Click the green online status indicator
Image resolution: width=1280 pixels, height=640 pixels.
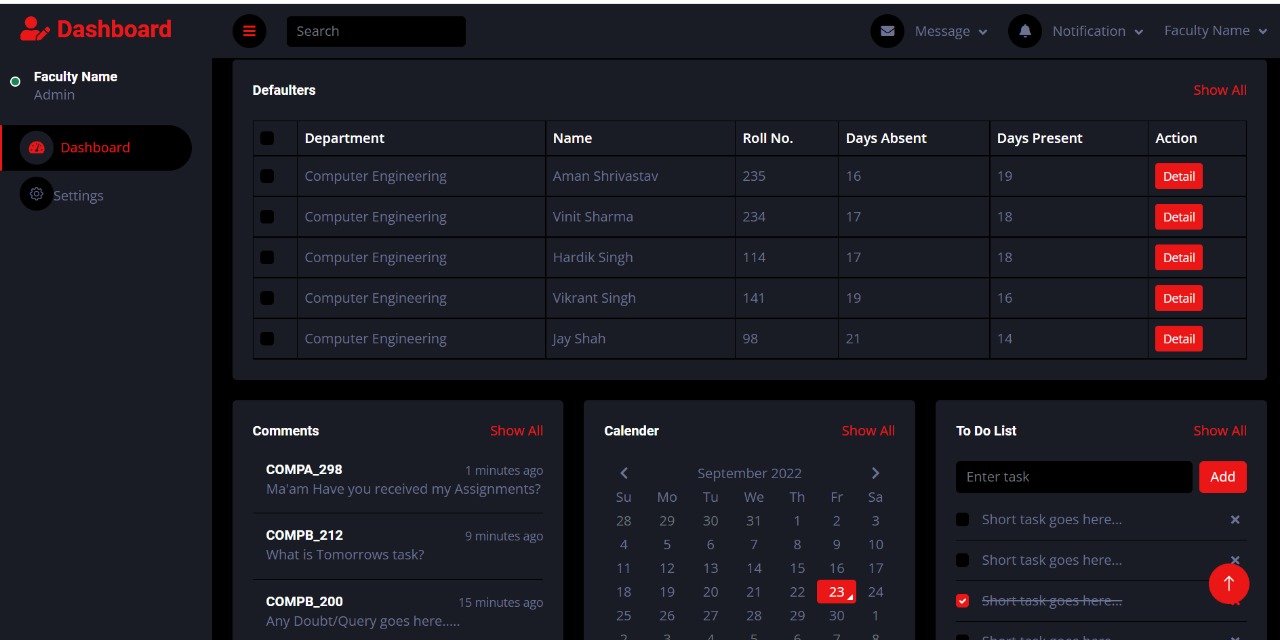click(x=15, y=81)
